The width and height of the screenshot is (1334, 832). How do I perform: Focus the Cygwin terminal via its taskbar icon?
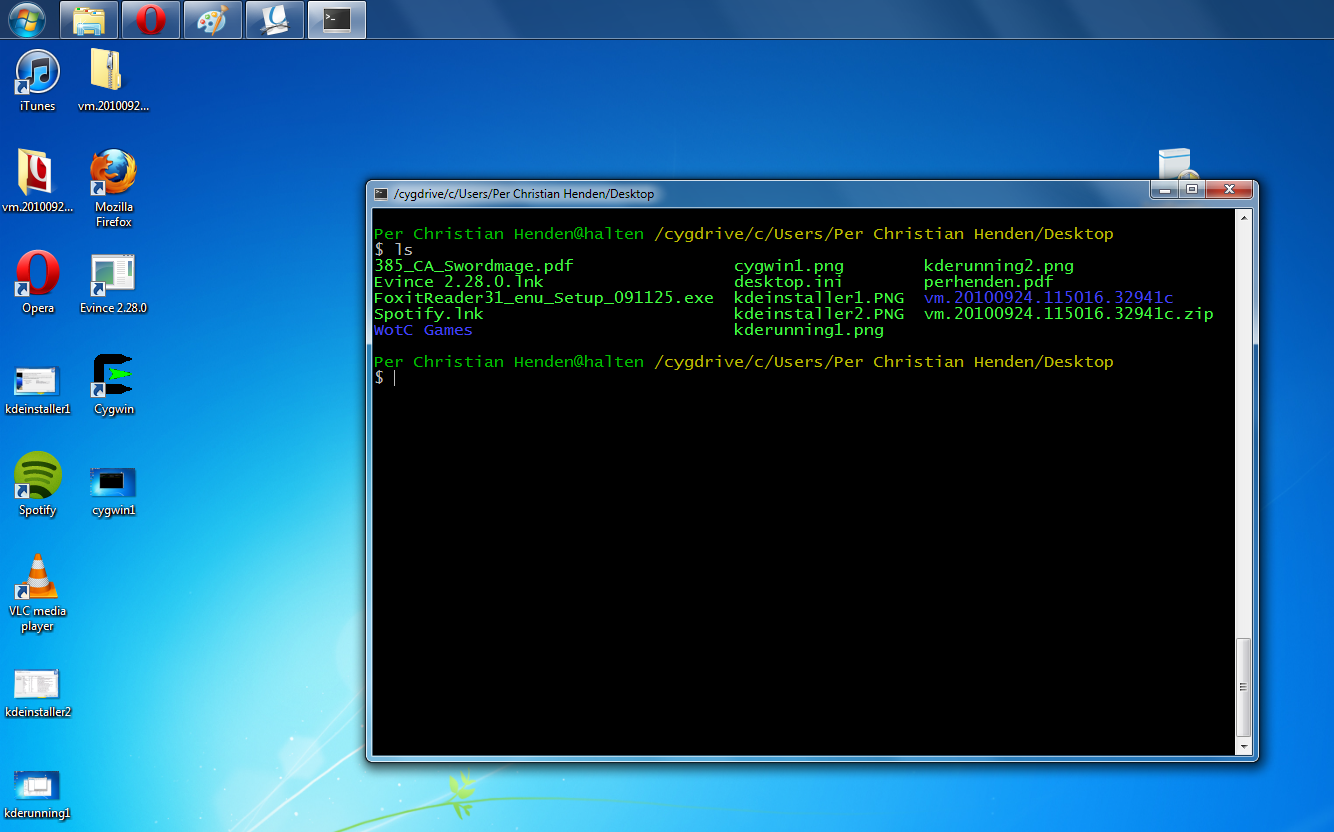(336, 19)
